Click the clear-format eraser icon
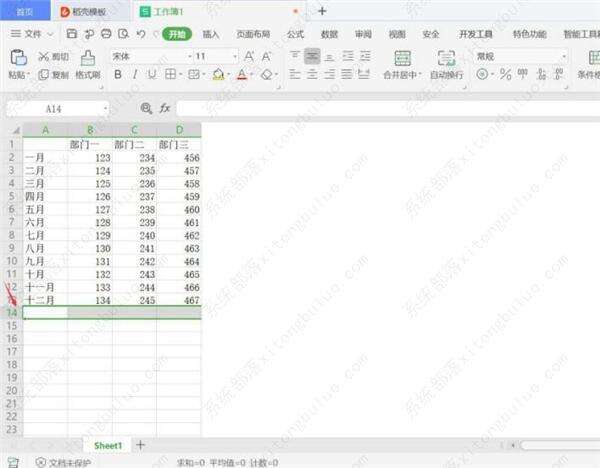The image size is (600, 468). coord(266,74)
